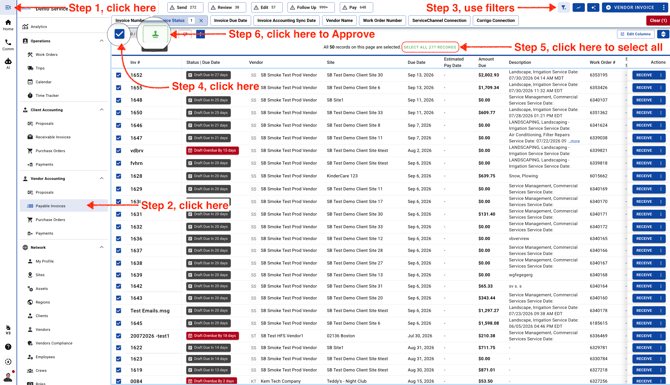Screen dimensions: 670x385
Task: Remove the Invoice Status filter with X
Action: pos(201,20)
